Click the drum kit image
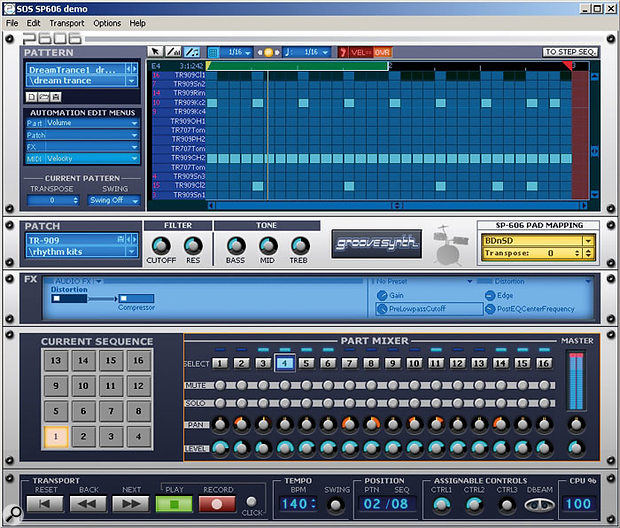Image resolution: width=620 pixels, height=528 pixels. [x=450, y=245]
